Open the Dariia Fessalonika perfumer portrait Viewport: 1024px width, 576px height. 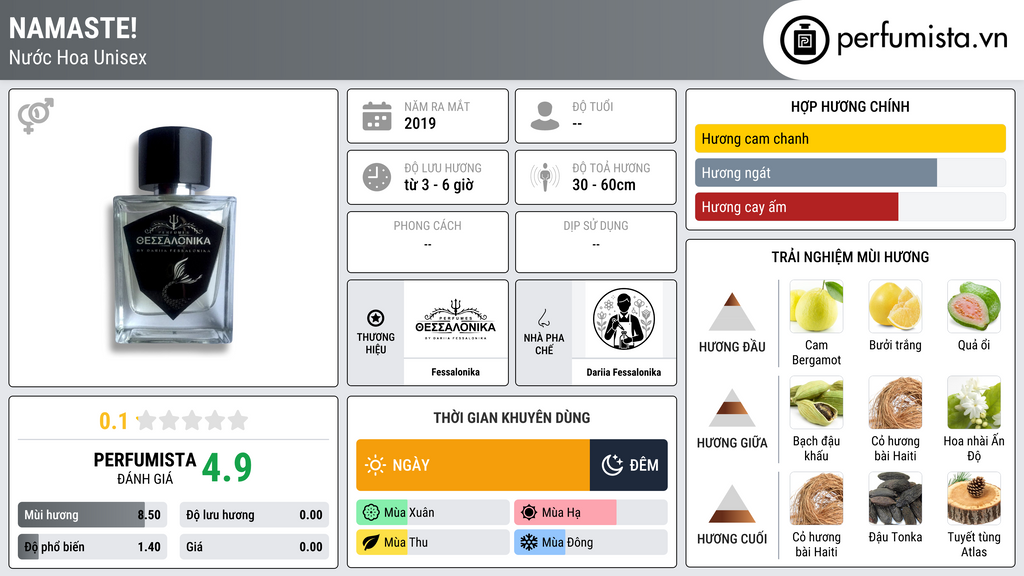[x=624, y=320]
